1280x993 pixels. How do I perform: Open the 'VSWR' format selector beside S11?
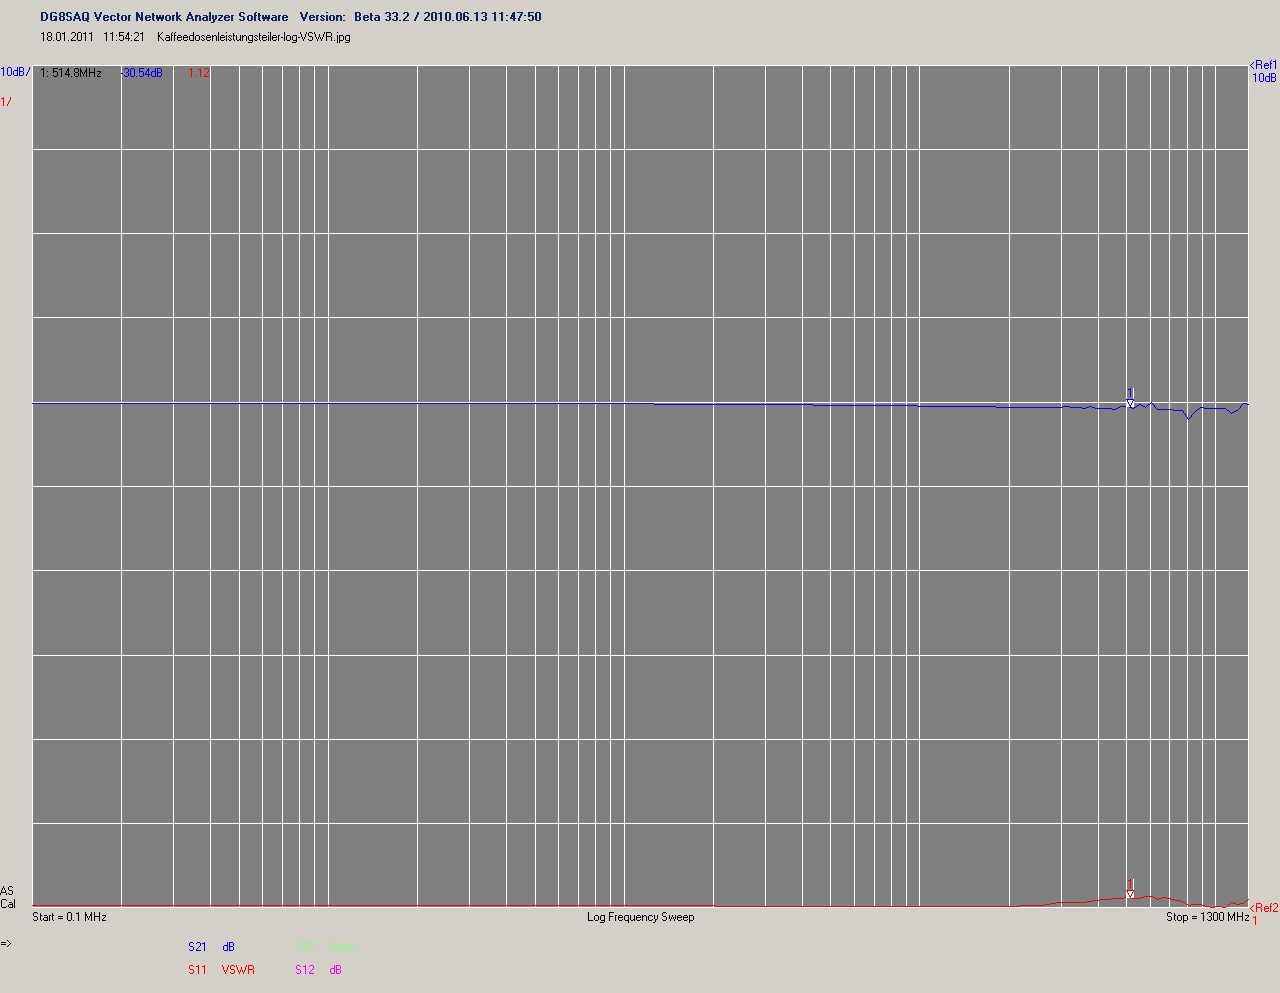[x=238, y=970]
